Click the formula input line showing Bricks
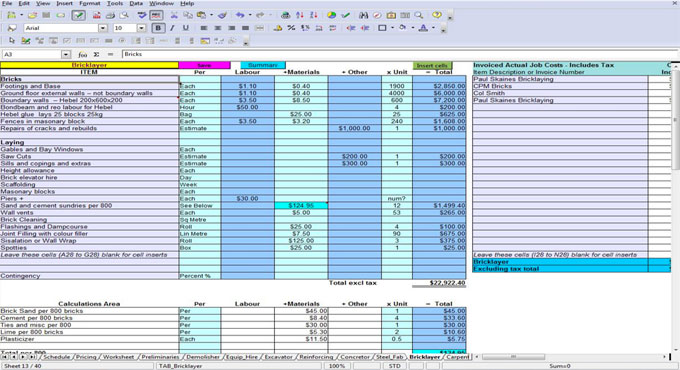Viewport: 680px width, 370px height. coord(399,55)
